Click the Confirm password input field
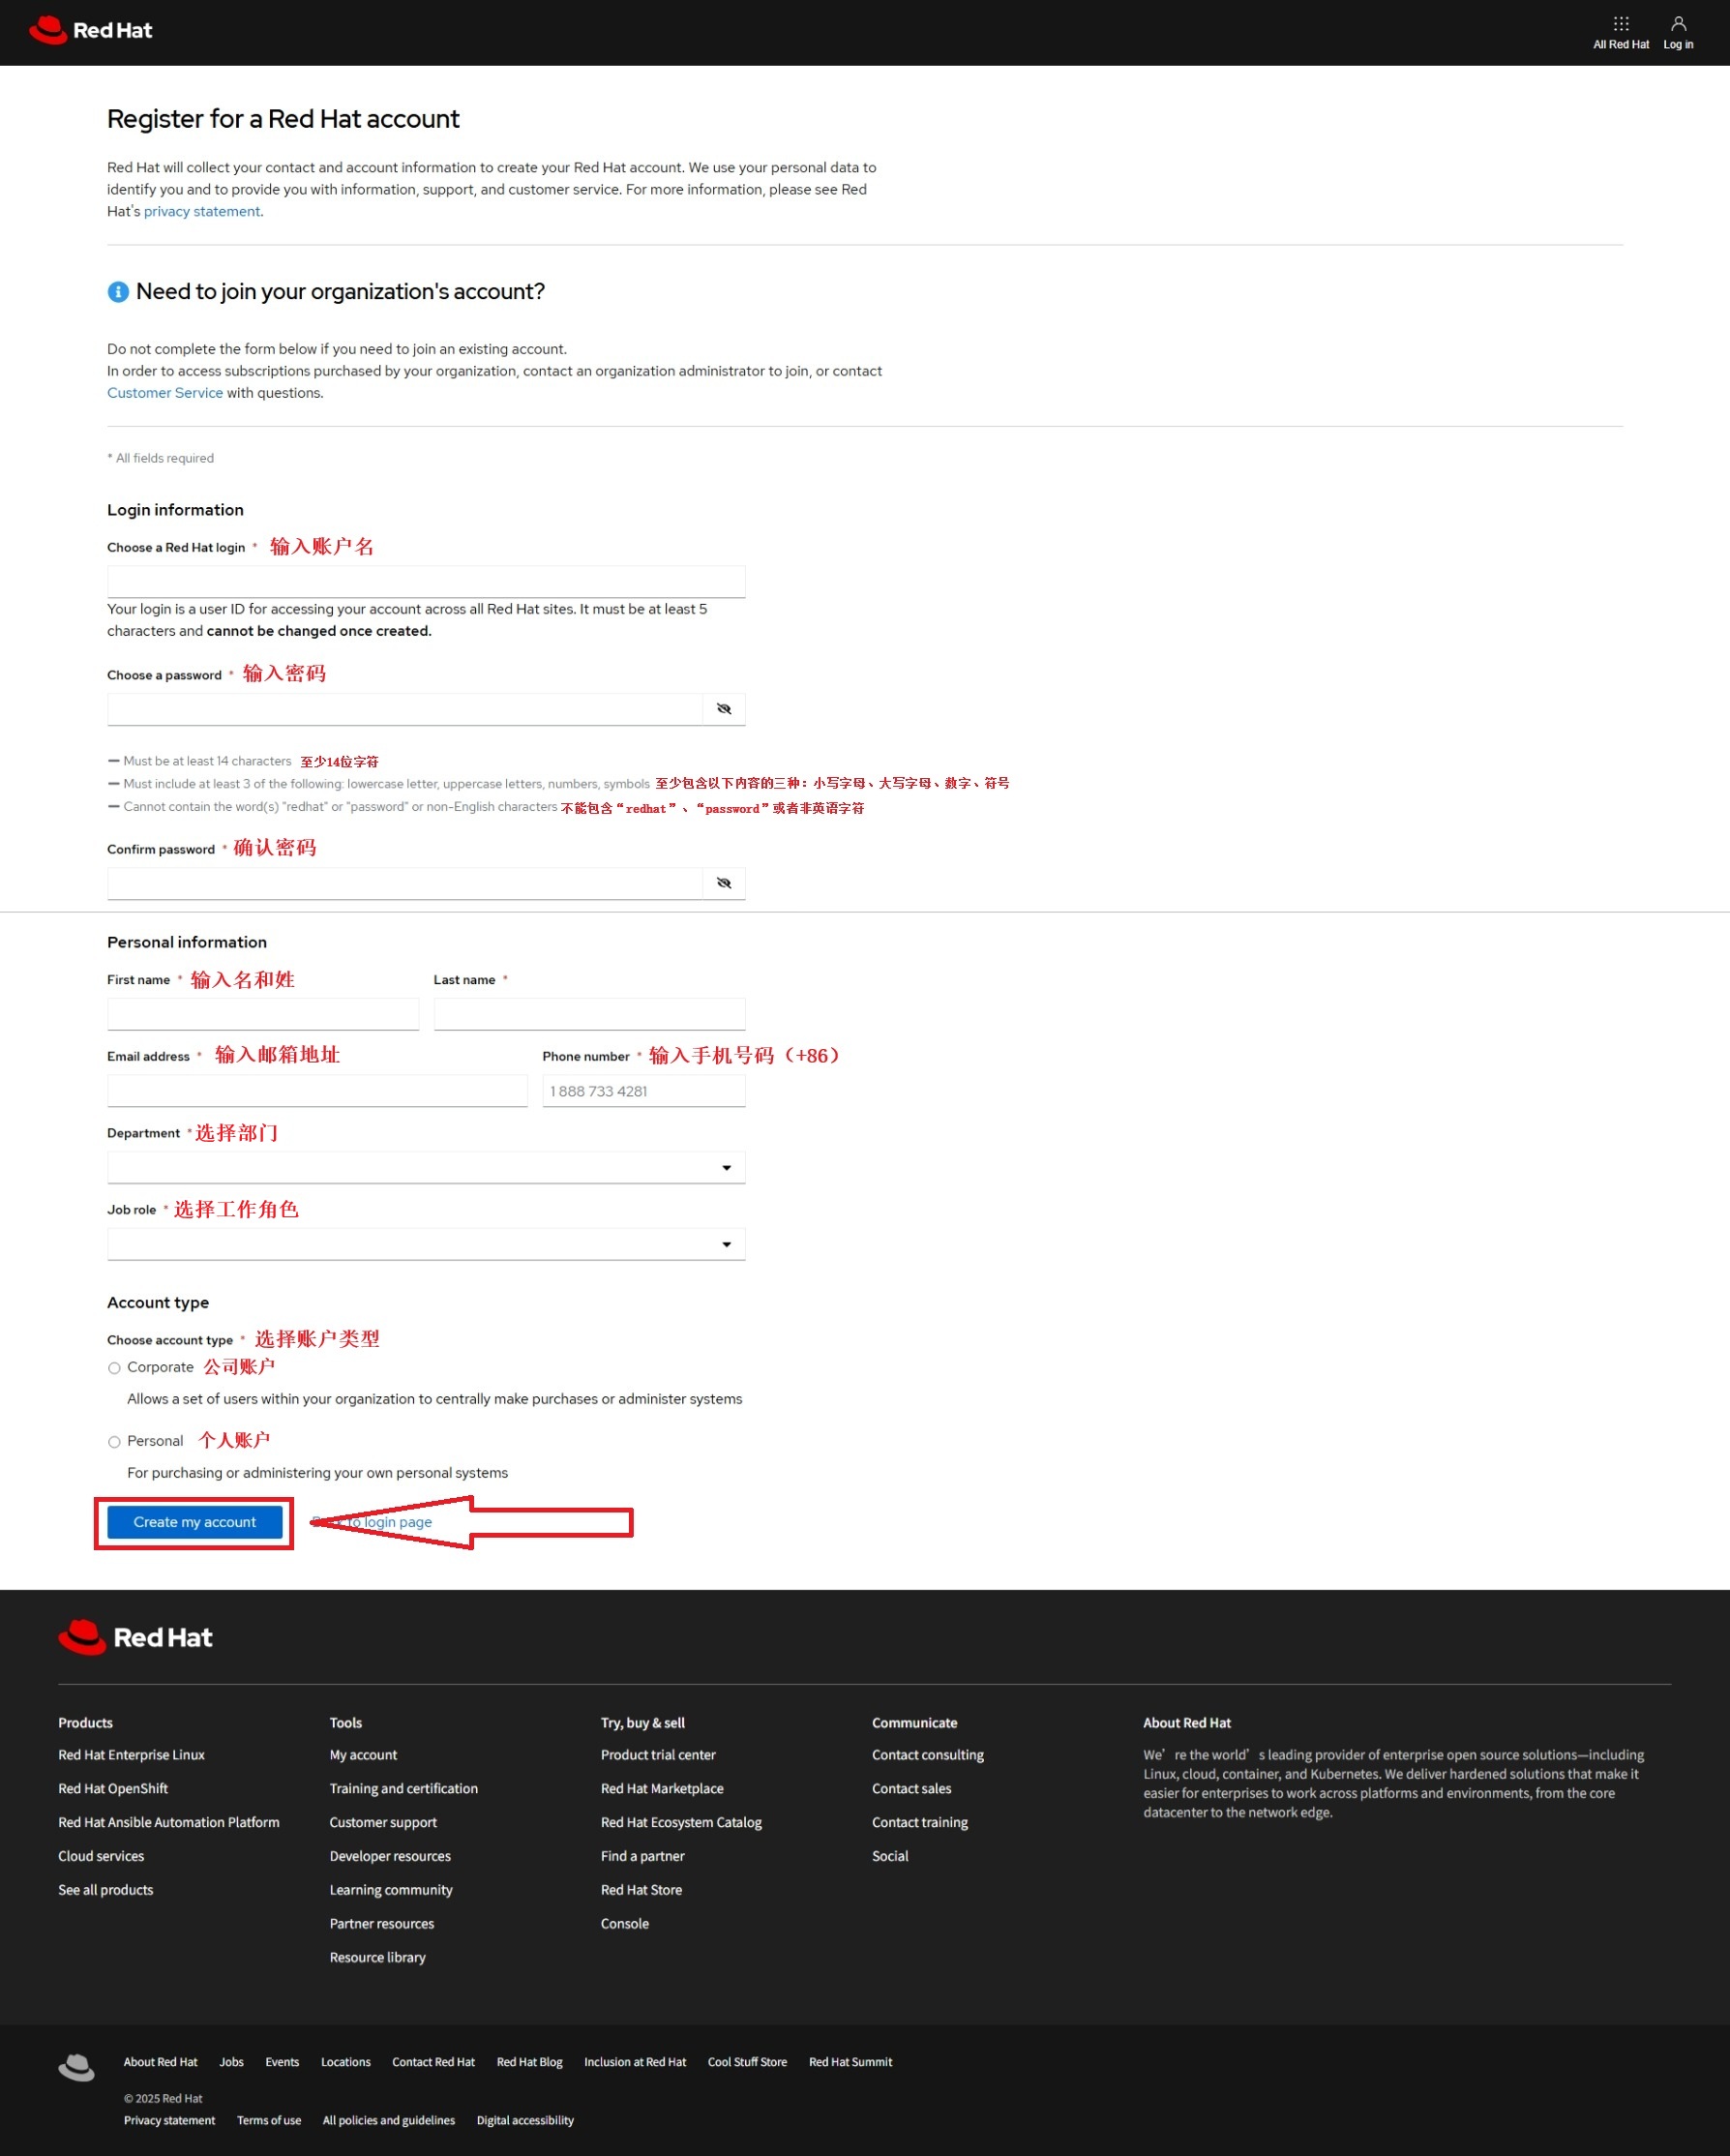1730x2156 pixels. (x=405, y=883)
